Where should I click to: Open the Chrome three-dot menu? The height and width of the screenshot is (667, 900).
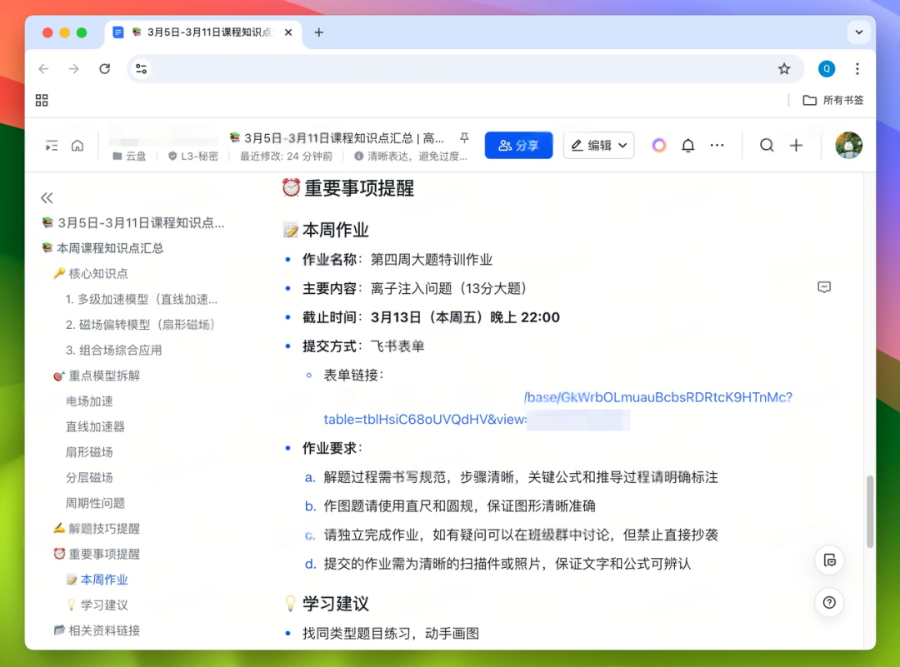pos(857,69)
